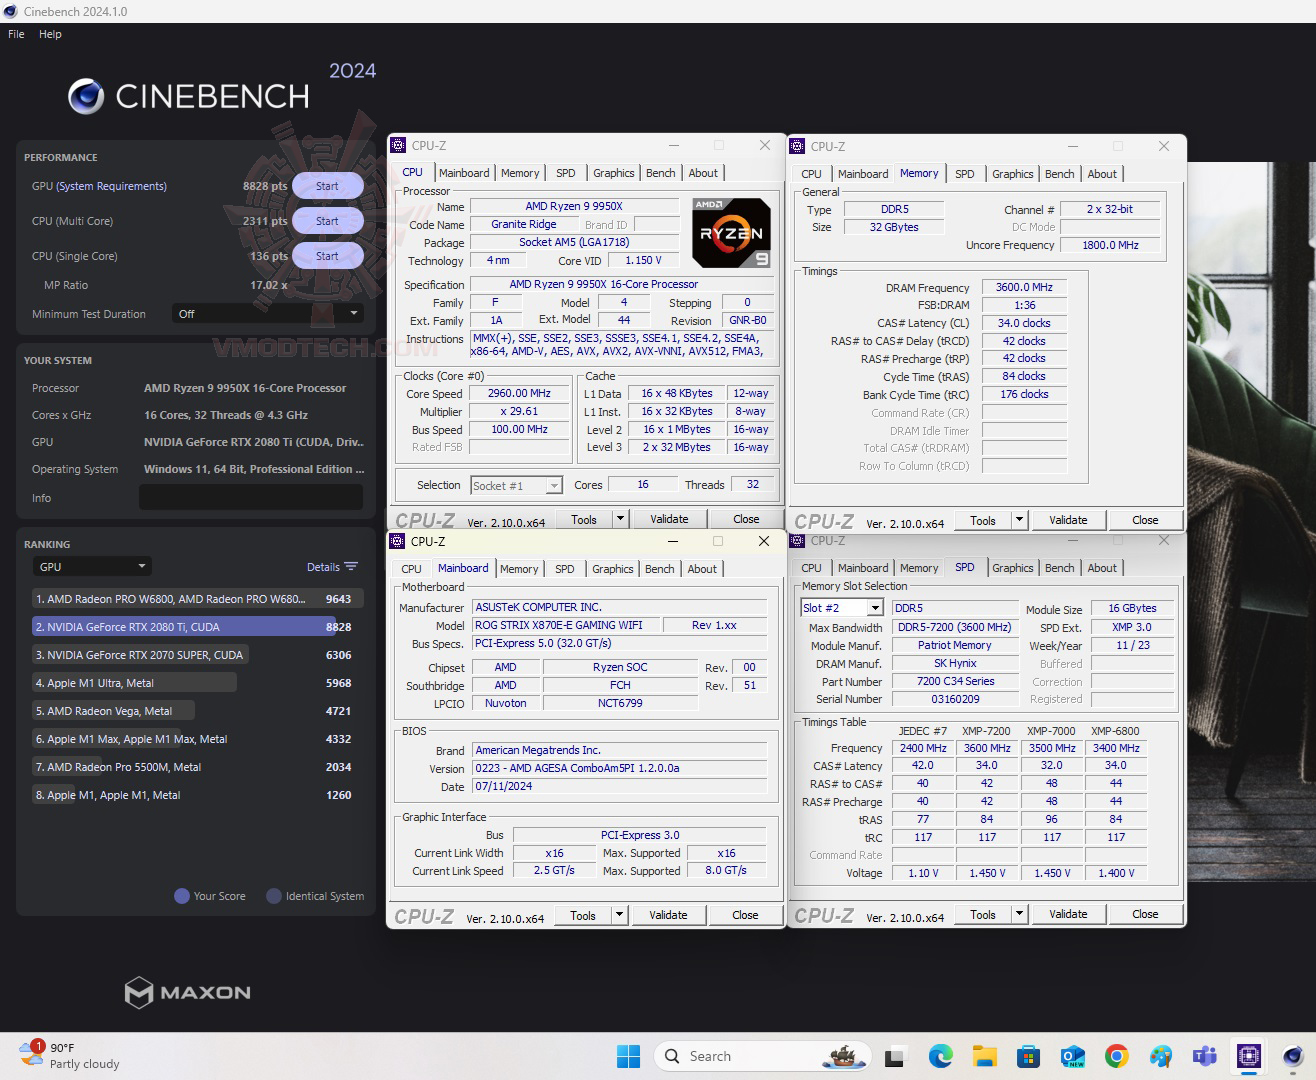This screenshot has height=1080, width=1316.
Task: Open the Minimum Test Duration dropdown
Action: tap(267, 313)
